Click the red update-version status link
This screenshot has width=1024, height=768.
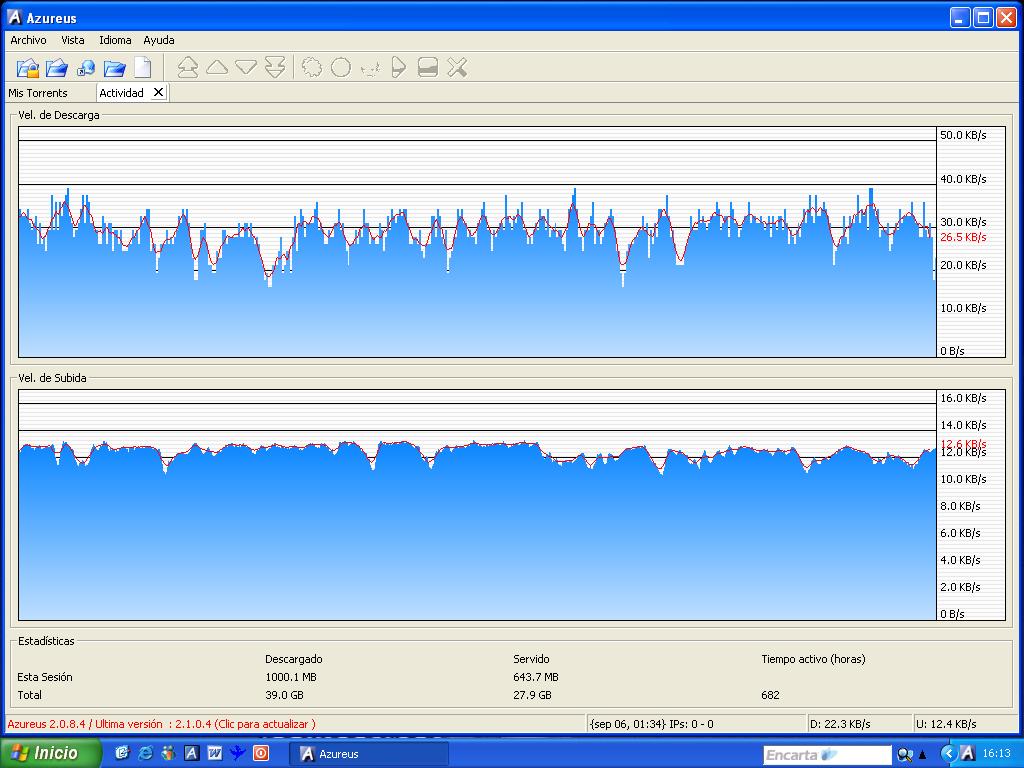[161, 724]
